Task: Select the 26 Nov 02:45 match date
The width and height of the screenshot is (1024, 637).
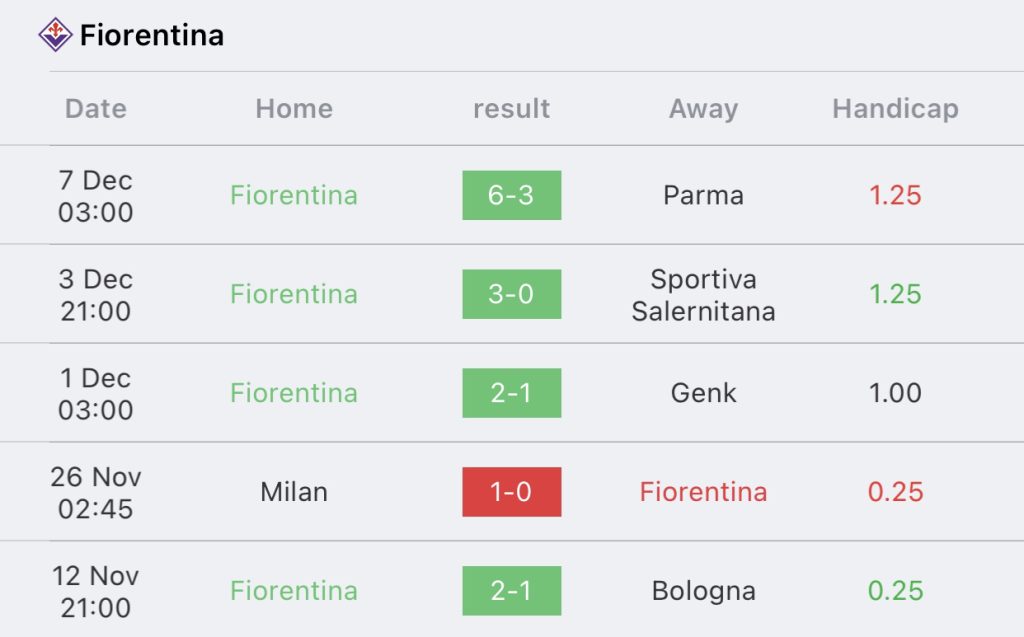Action: (x=95, y=493)
